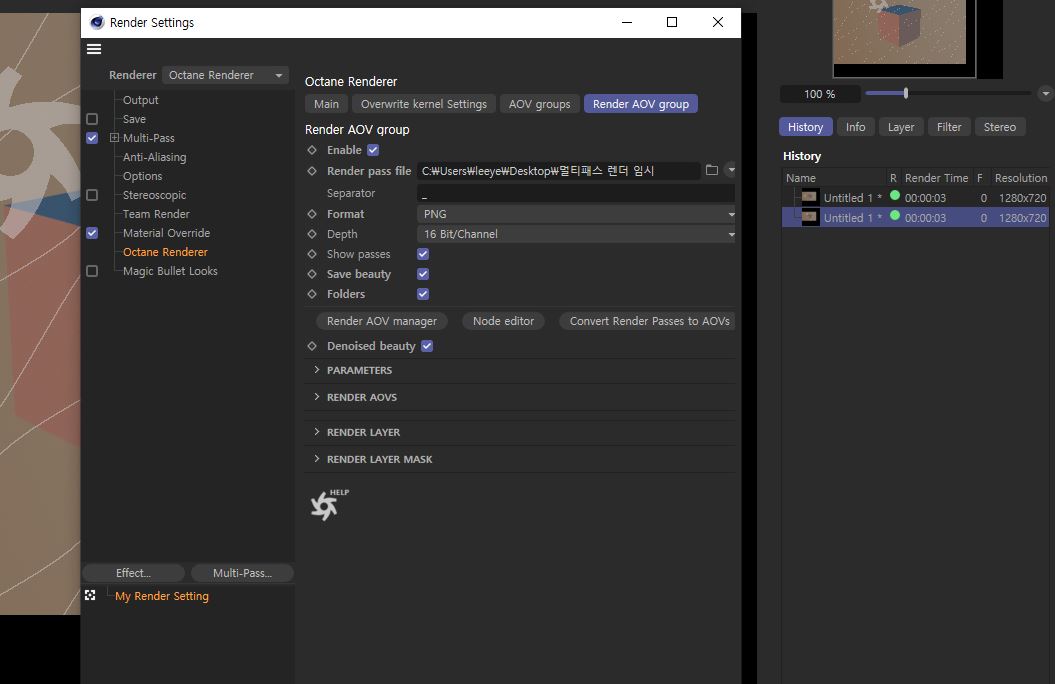
Task: Click the keyframe diamond next to Render pass file
Action: coord(312,171)
